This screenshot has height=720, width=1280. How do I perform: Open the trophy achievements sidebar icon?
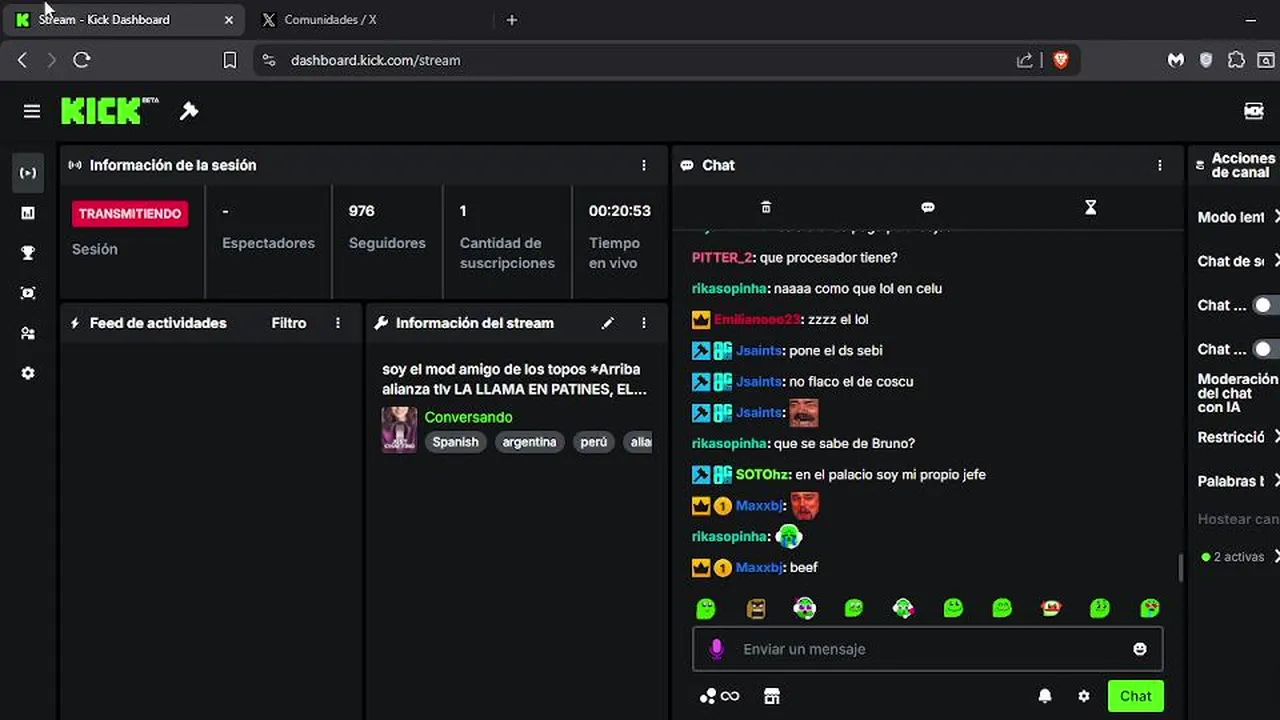point(28,253)
